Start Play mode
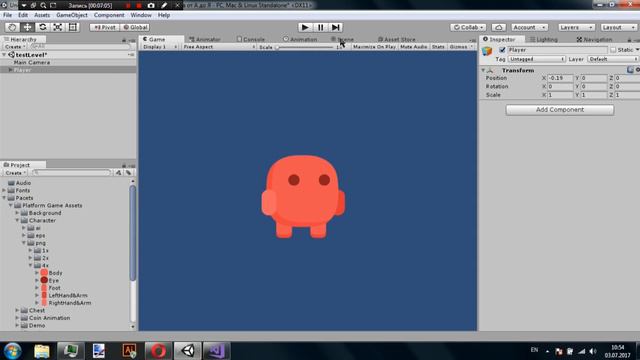The width and height of the screenshot is (640, 360). 304,27
